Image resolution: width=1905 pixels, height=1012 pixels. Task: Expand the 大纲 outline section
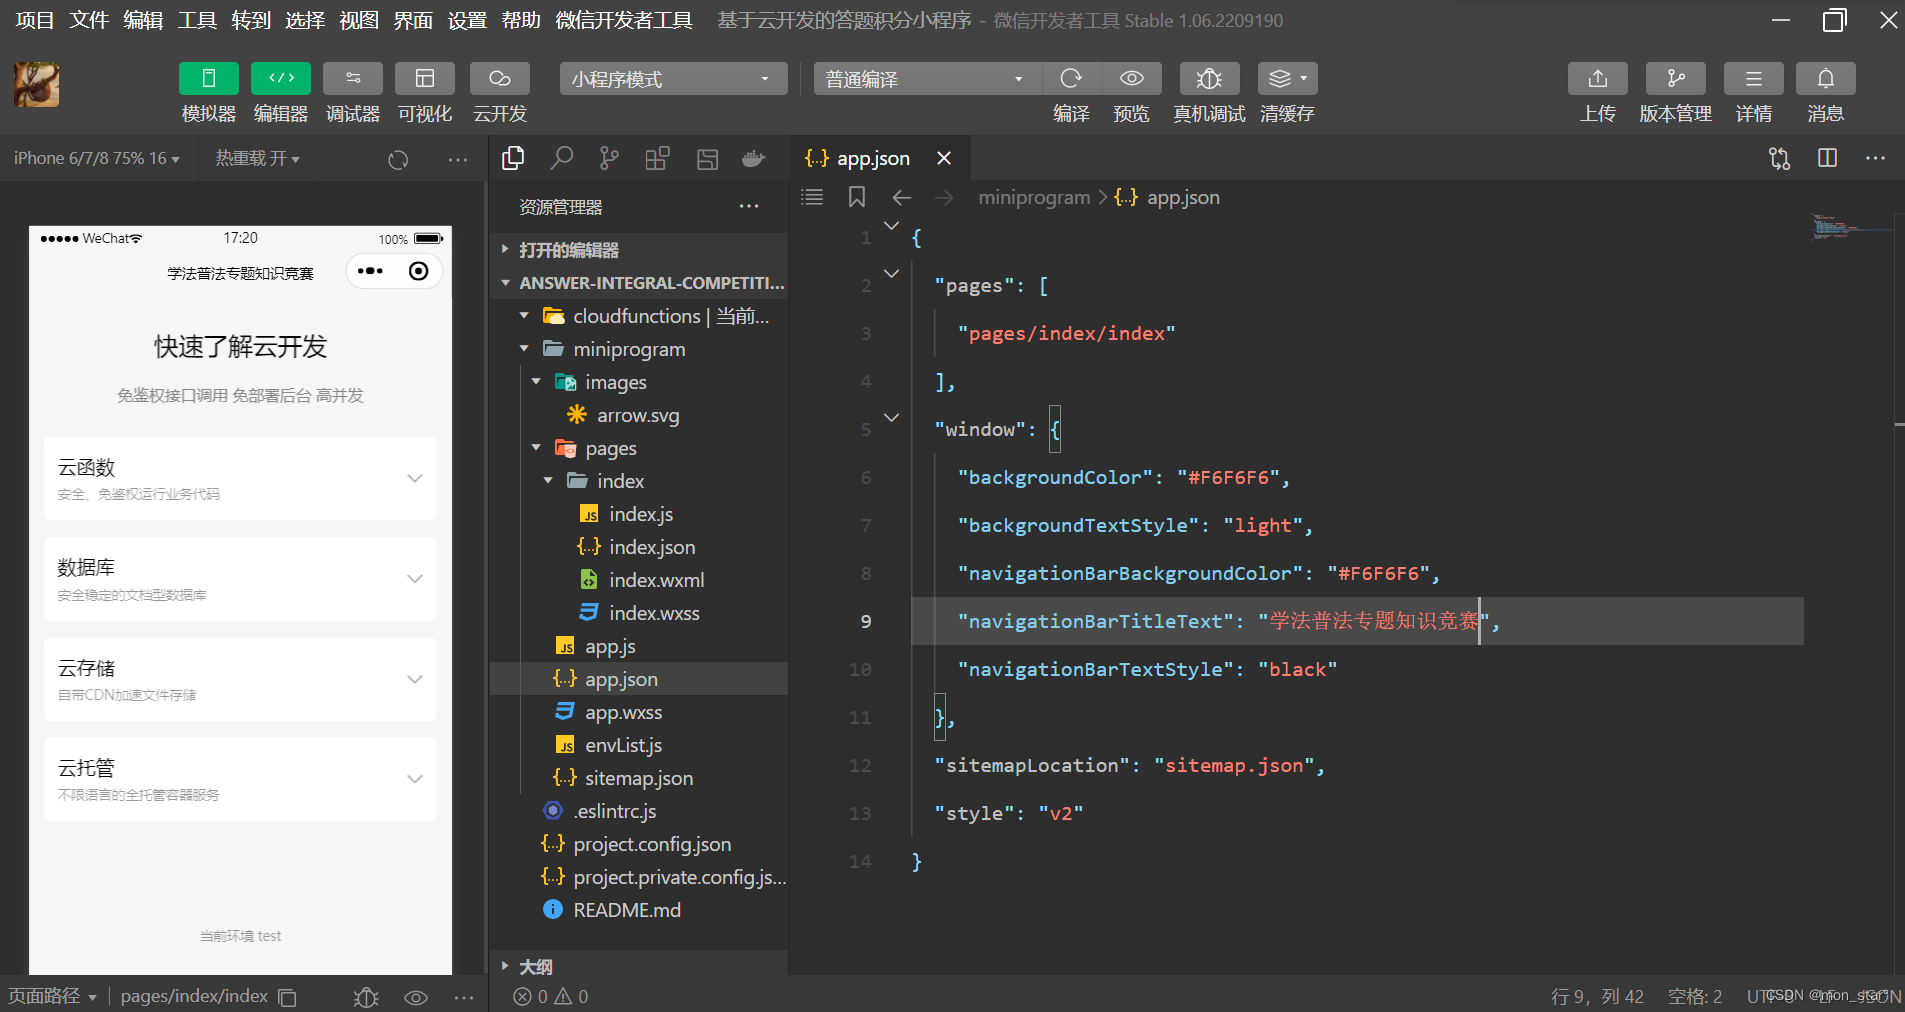(640, 967)
